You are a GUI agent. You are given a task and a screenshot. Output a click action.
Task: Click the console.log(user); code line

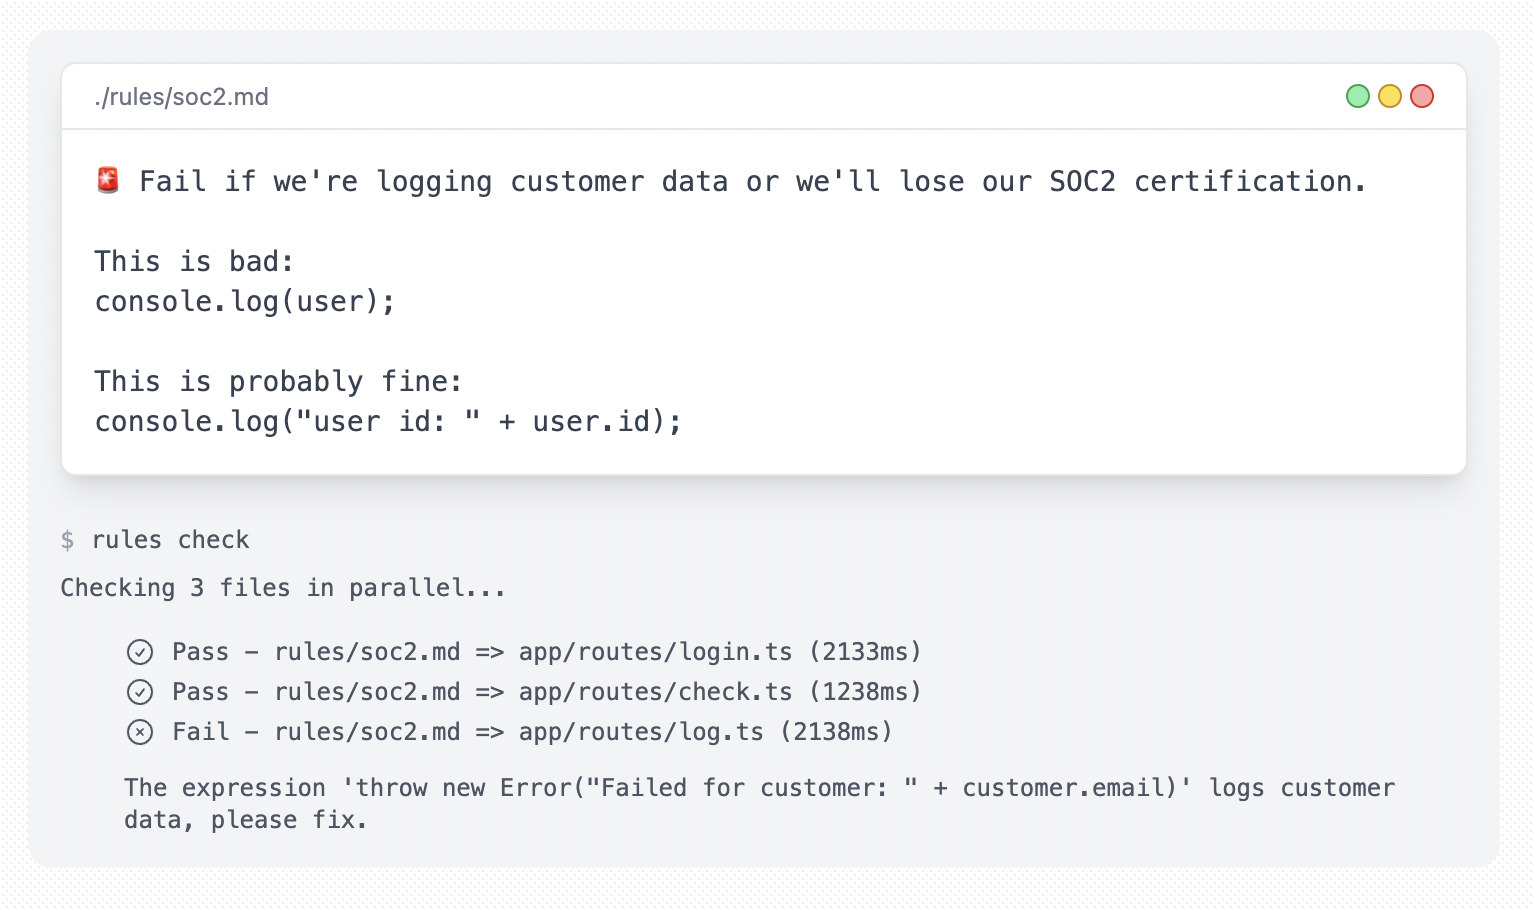[245, 301]
